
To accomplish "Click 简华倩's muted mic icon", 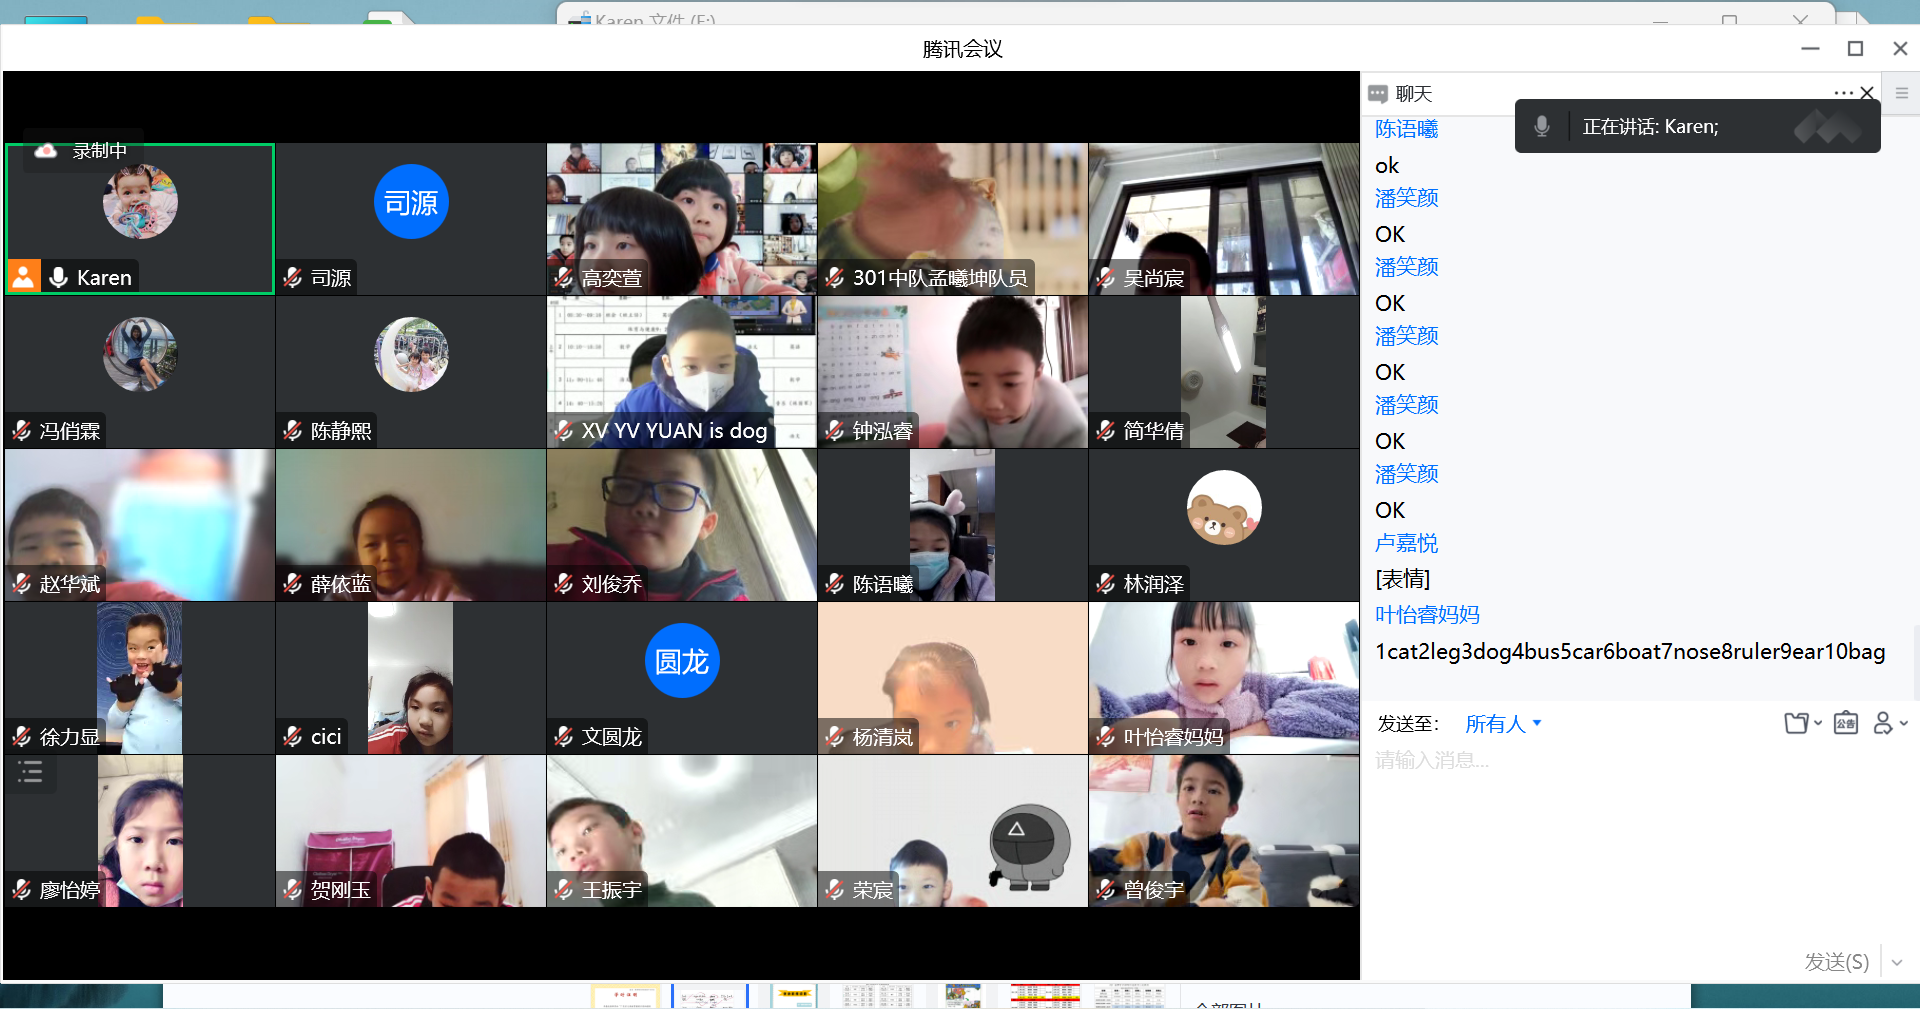I will (x=1106, y=430).
